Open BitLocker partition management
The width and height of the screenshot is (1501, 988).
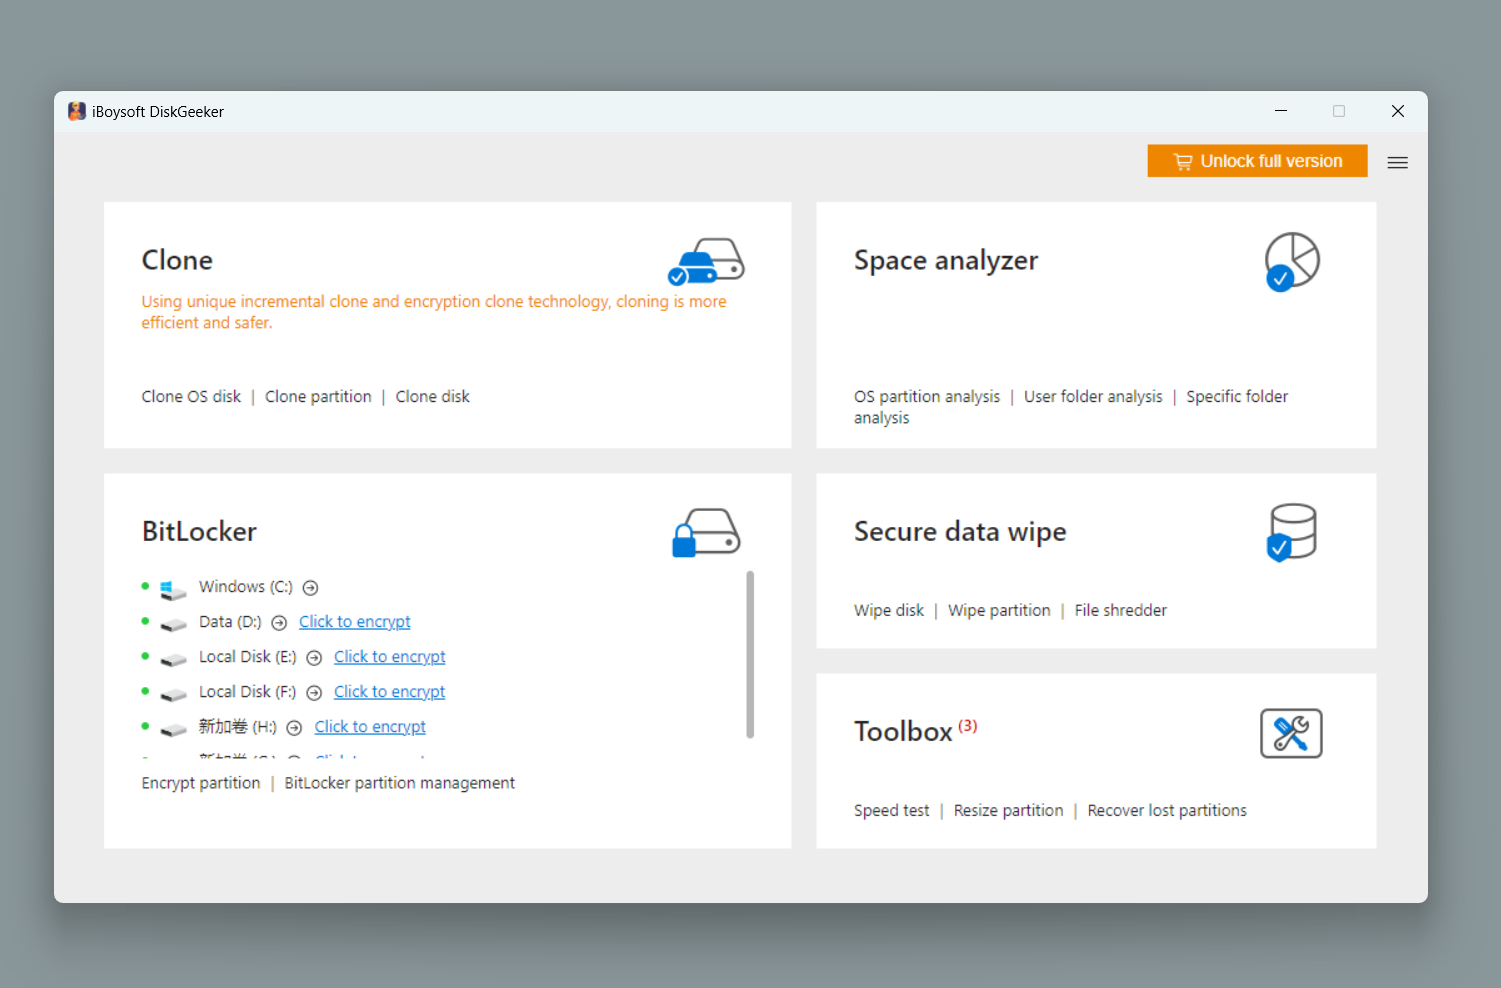[400, 783]
